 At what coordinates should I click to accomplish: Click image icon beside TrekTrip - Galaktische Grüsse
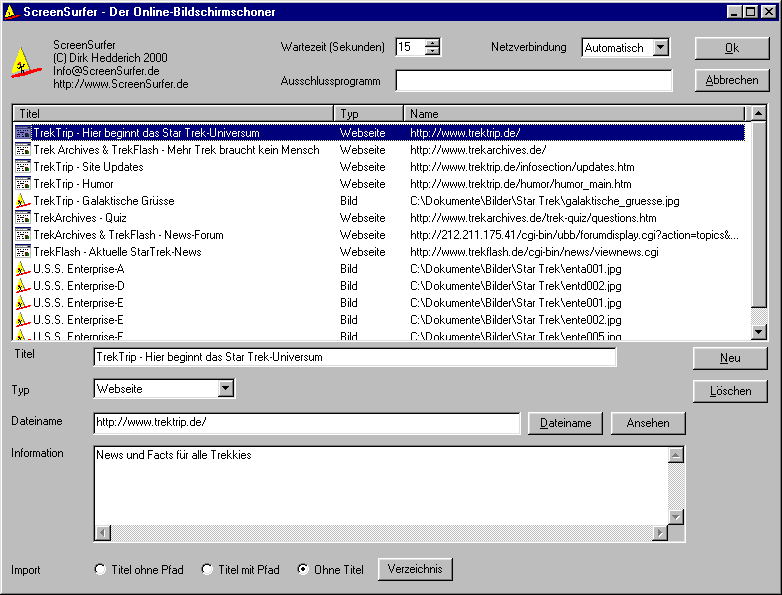click(x=23, y=200)
